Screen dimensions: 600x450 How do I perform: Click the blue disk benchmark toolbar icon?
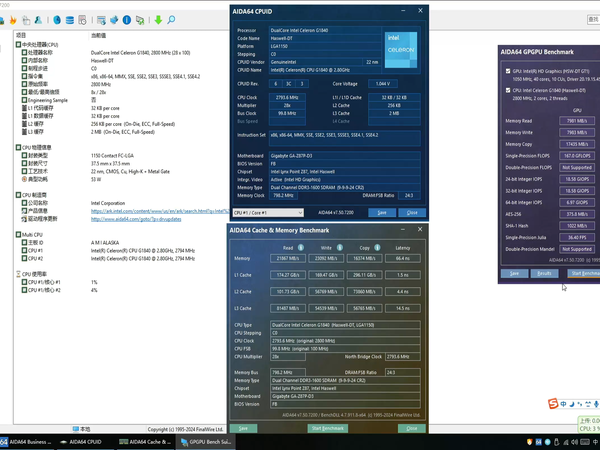[57, 20]
